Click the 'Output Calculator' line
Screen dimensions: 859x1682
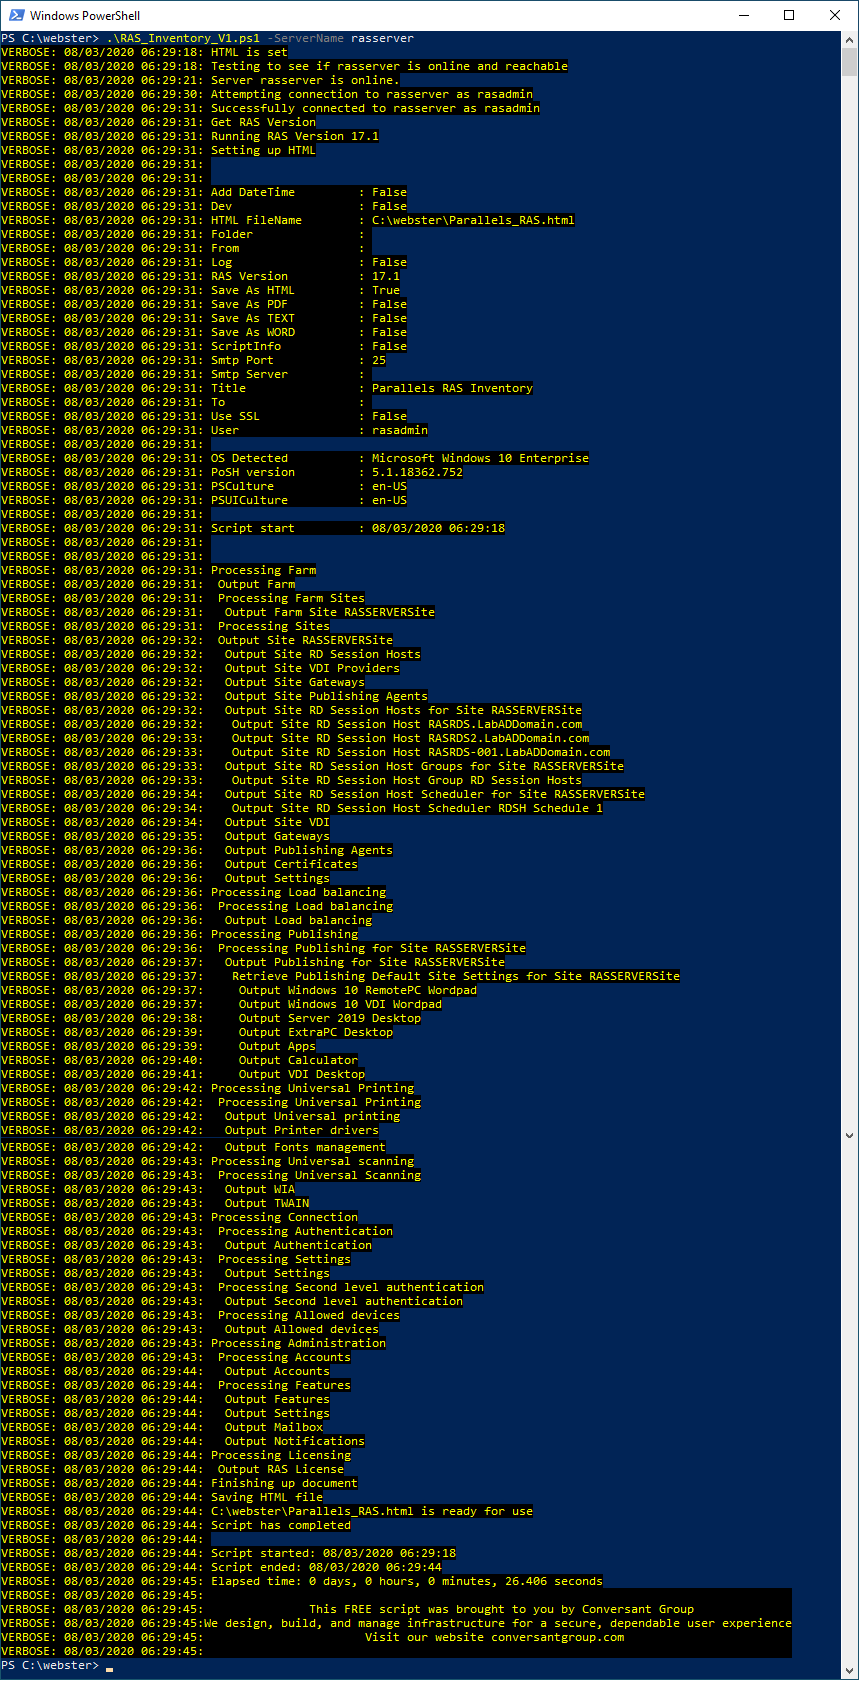(x=297, y=1060)
